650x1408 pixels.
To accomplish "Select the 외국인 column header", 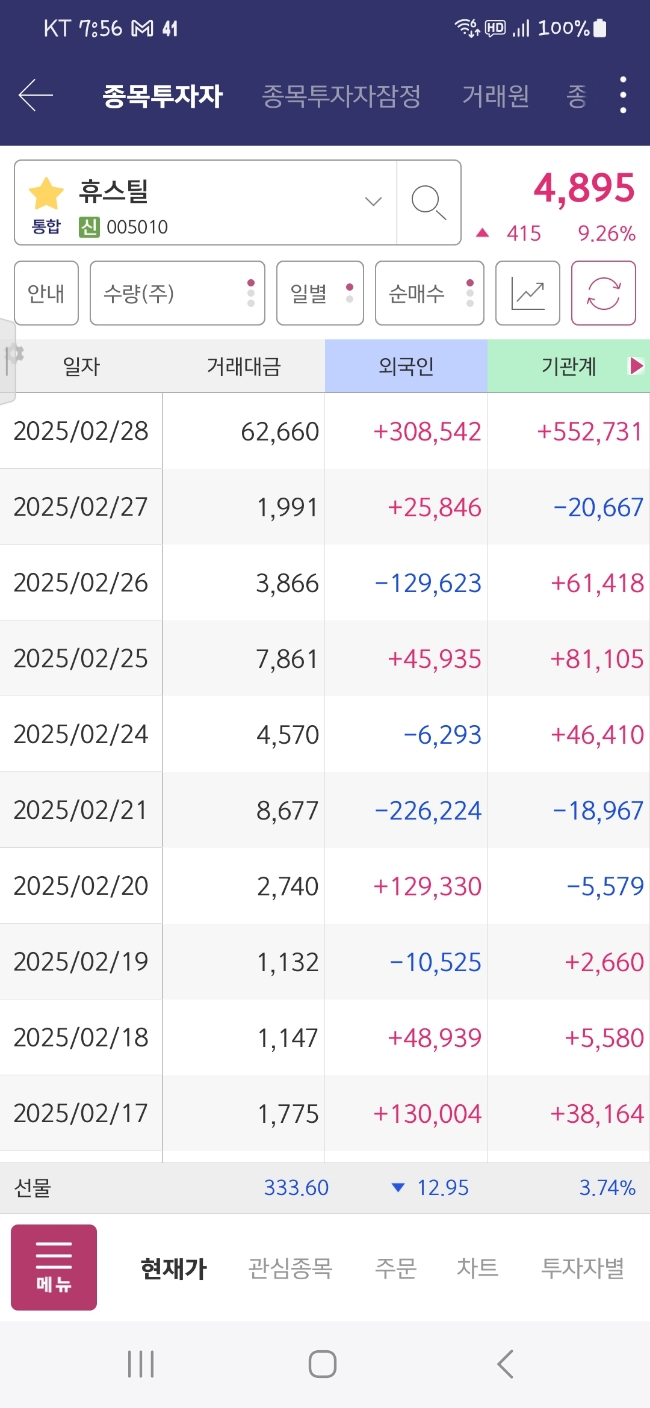I will [406, 366].
